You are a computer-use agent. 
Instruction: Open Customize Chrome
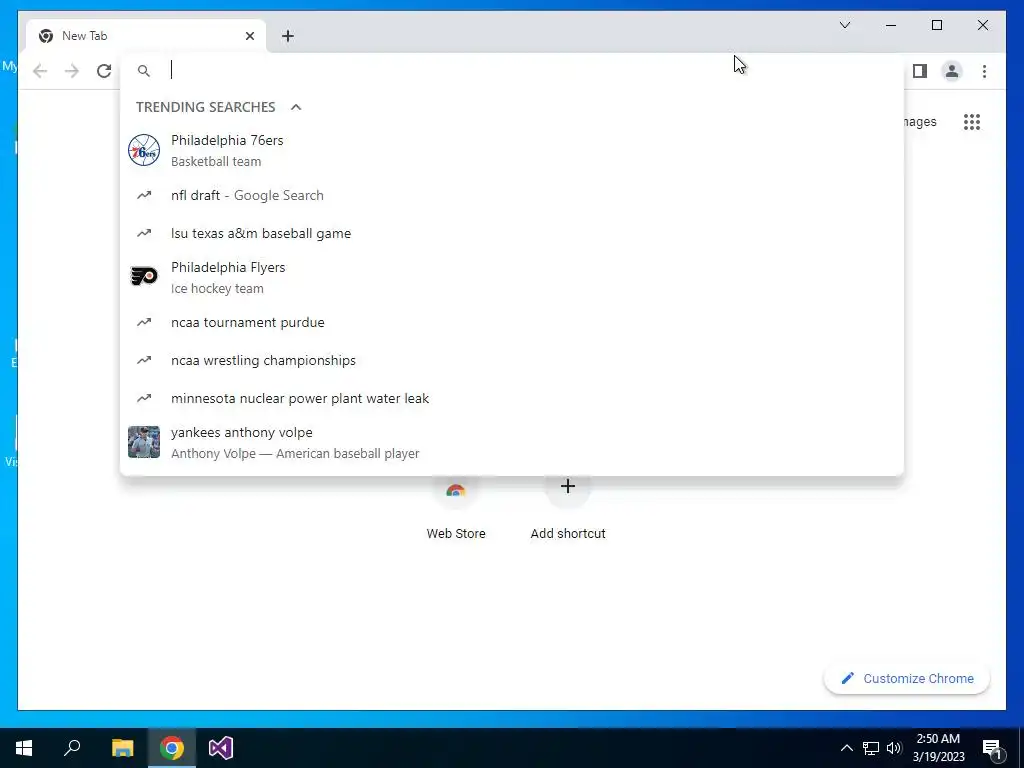point(907,679)
